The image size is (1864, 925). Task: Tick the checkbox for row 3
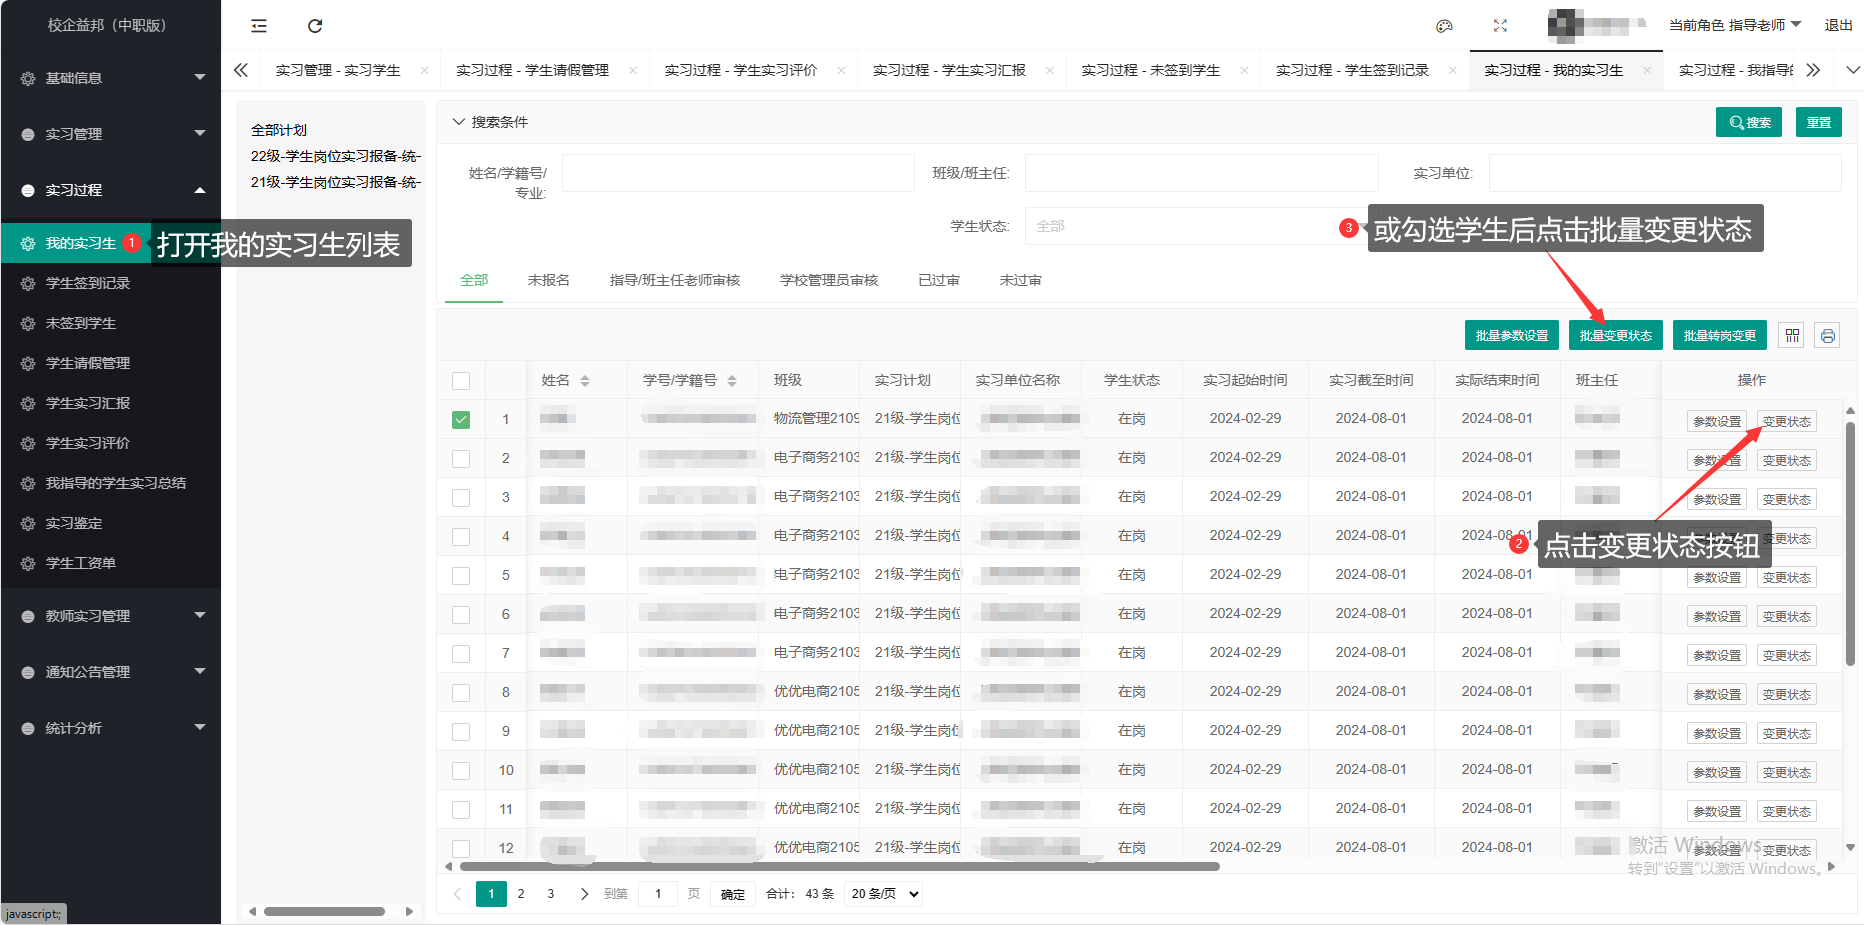click(461, 498)
